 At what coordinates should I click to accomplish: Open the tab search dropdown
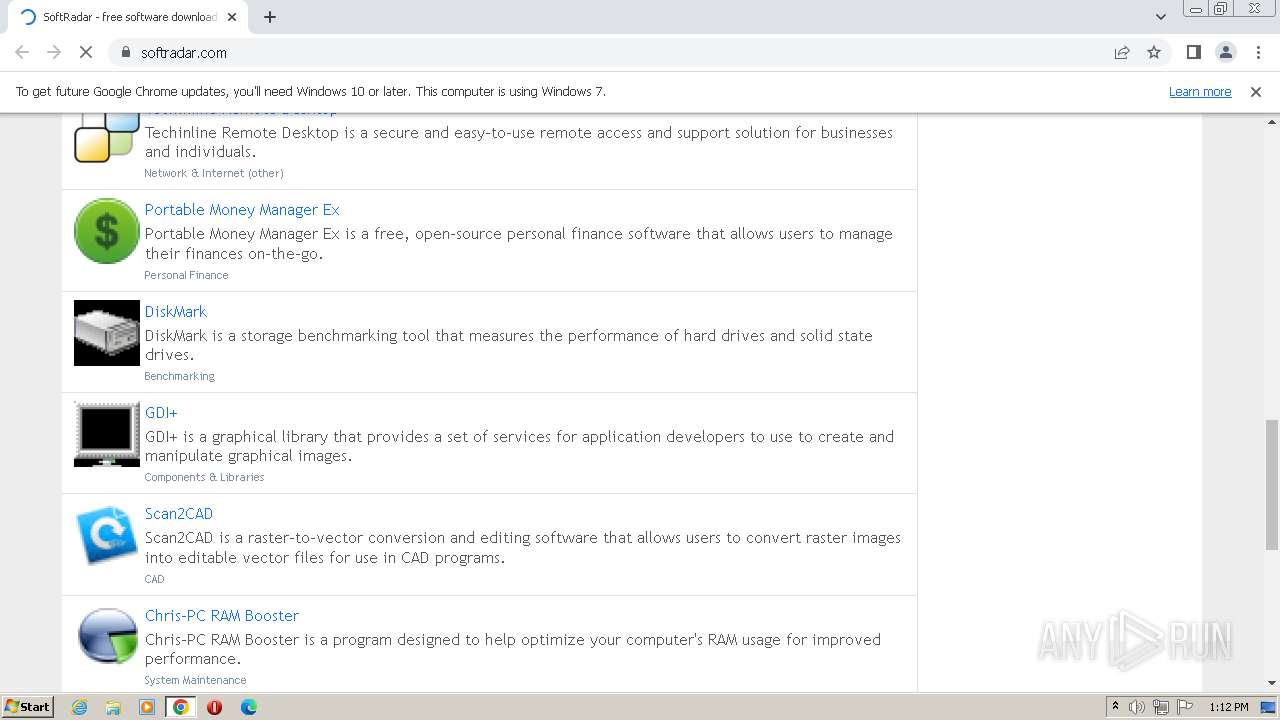click(1161, 16)
